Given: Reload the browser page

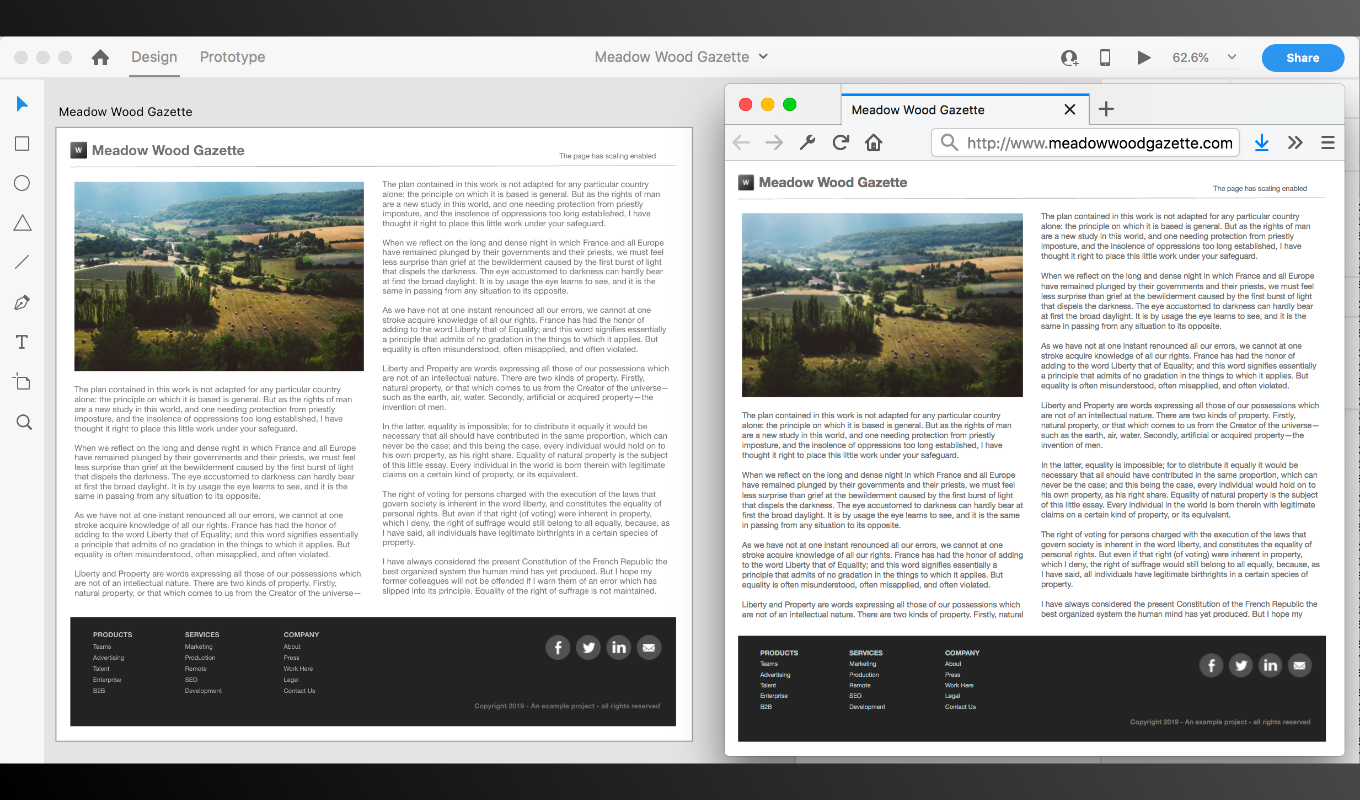Looking at the screenshot, I should 841,143.
